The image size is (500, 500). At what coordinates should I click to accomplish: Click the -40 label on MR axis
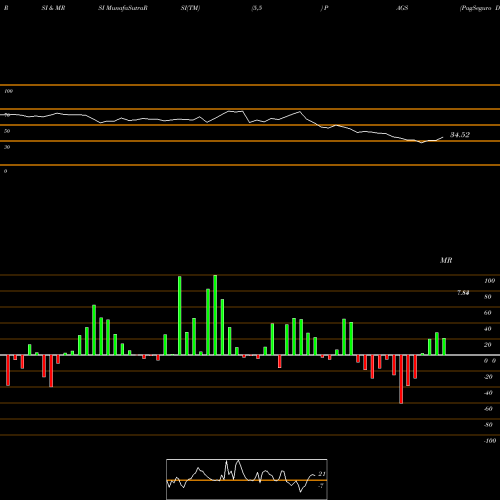click(x=488, y=393)
